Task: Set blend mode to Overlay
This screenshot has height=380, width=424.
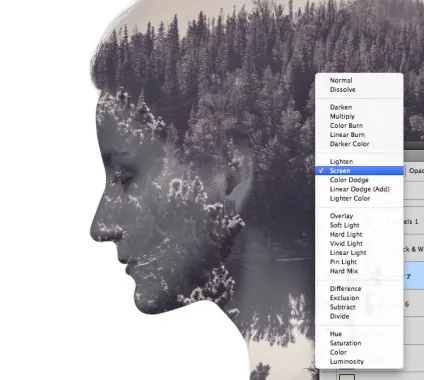Action: point(359,216)
